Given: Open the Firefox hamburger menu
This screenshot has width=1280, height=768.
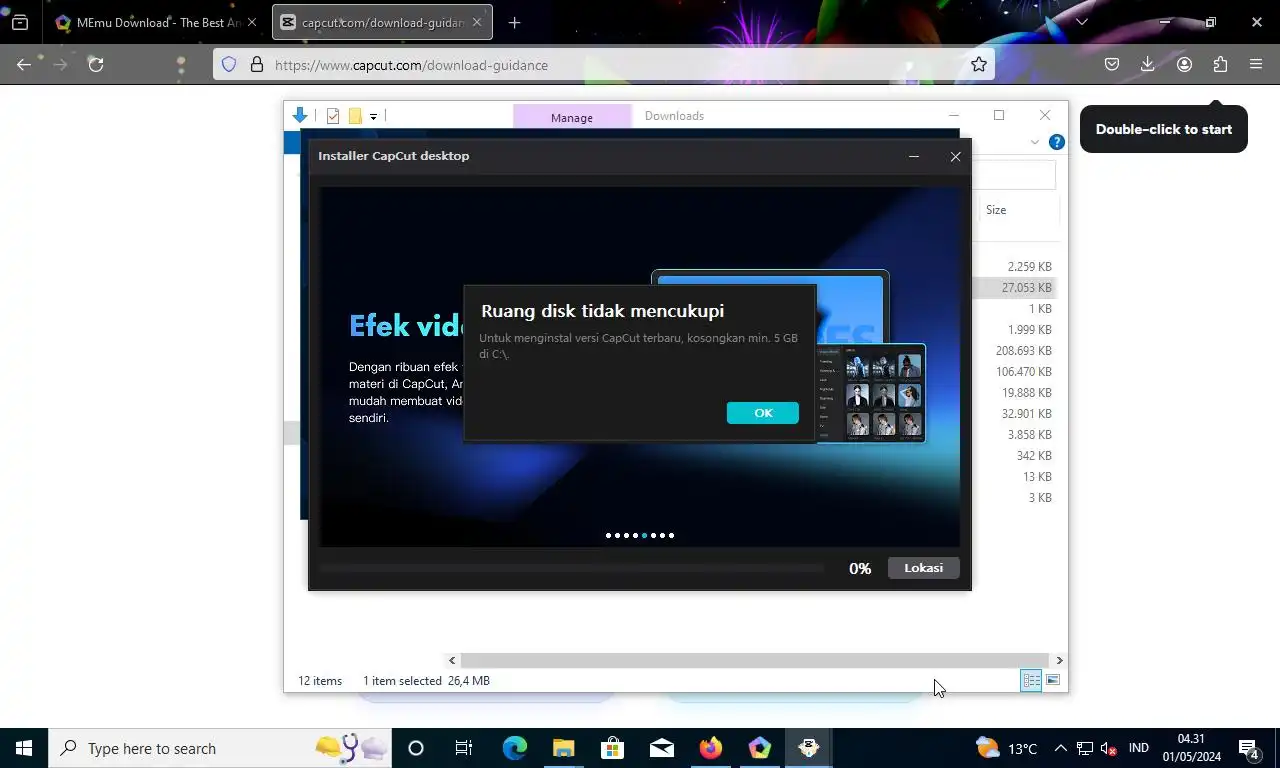Looking at the screenshot, I should [x=1256, y=64].
